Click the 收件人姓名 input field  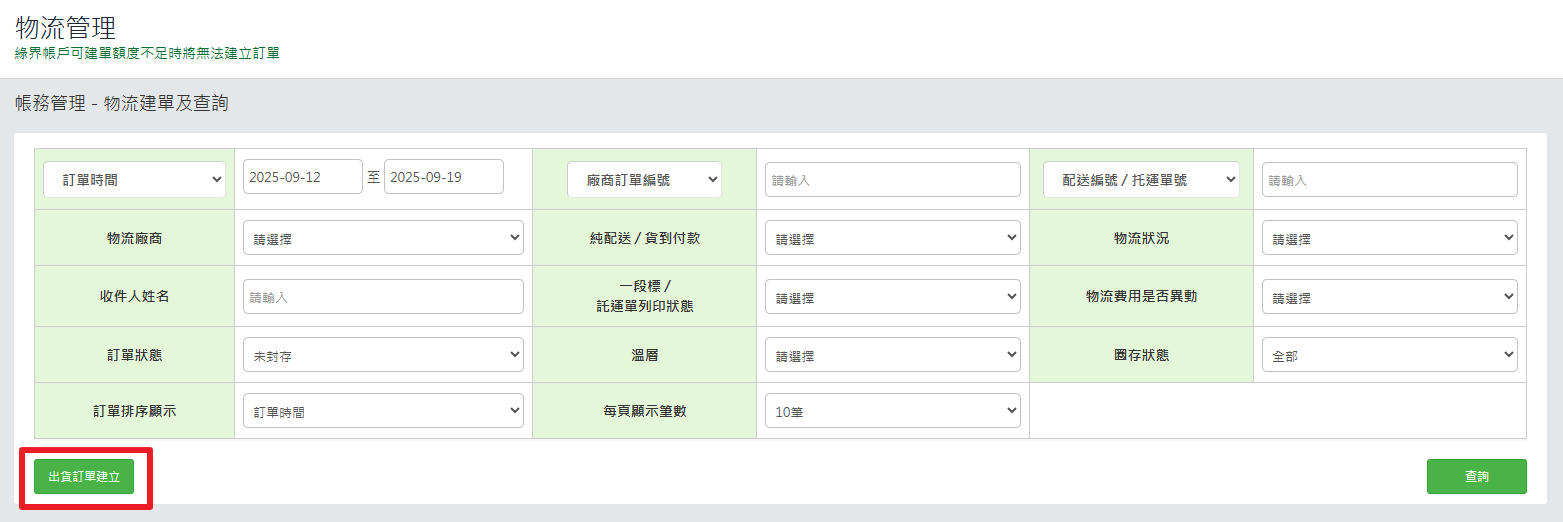383,297
